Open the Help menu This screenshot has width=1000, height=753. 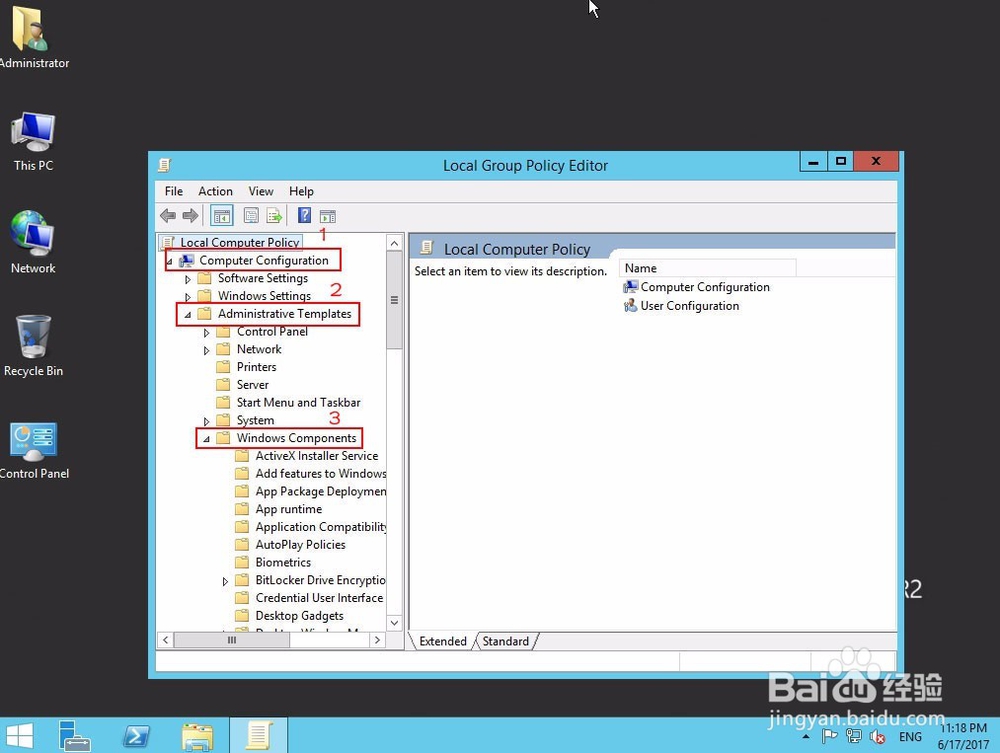click(301, 191)
